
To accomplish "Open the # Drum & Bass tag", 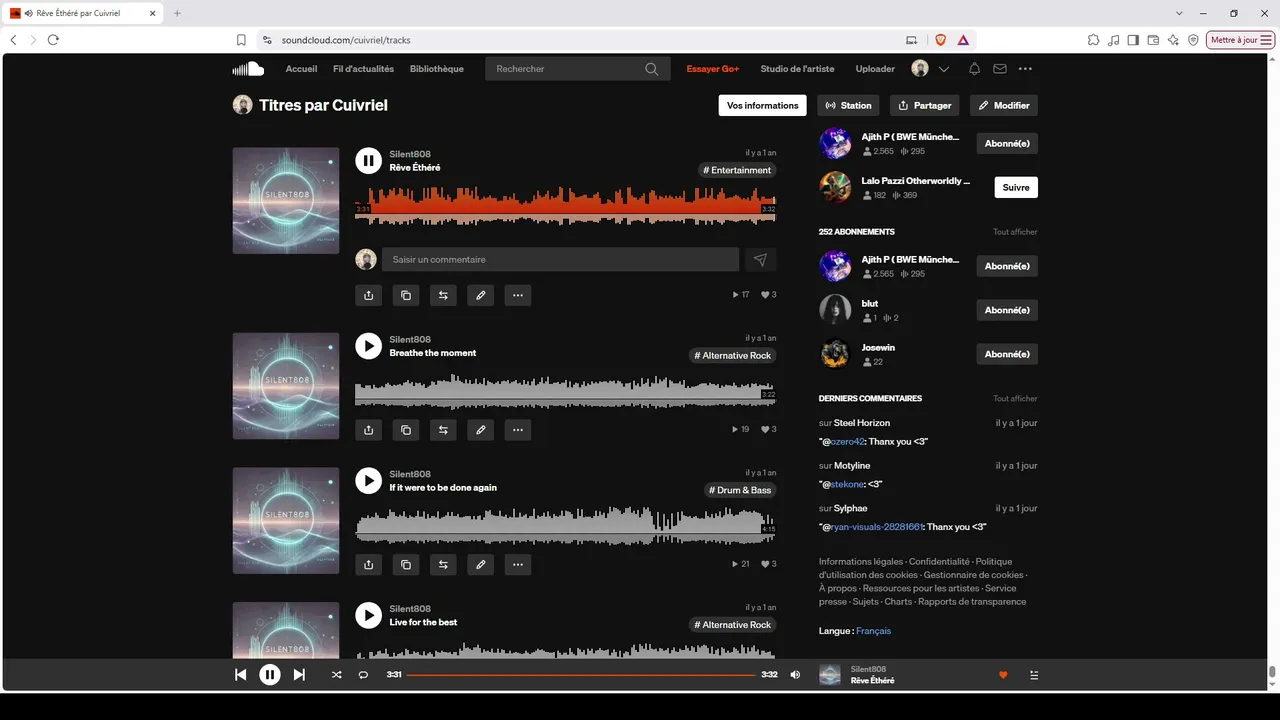I will click(x=741, y=490).
